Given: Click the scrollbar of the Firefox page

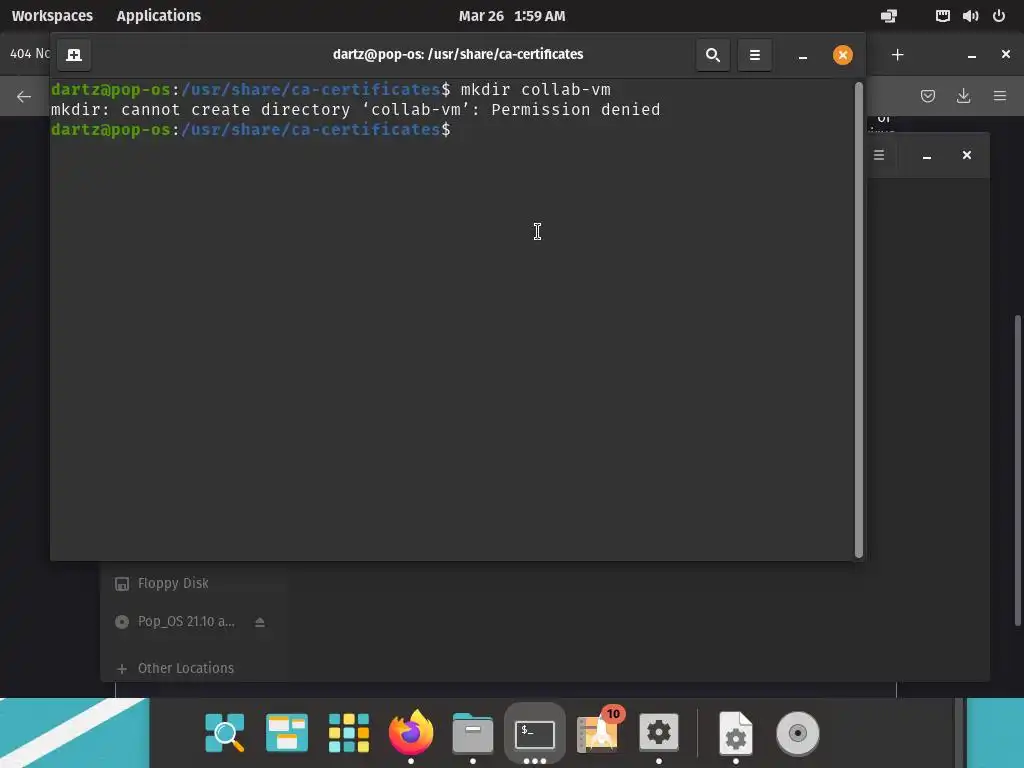Looking at the screenshot, I should point(1018,470).
